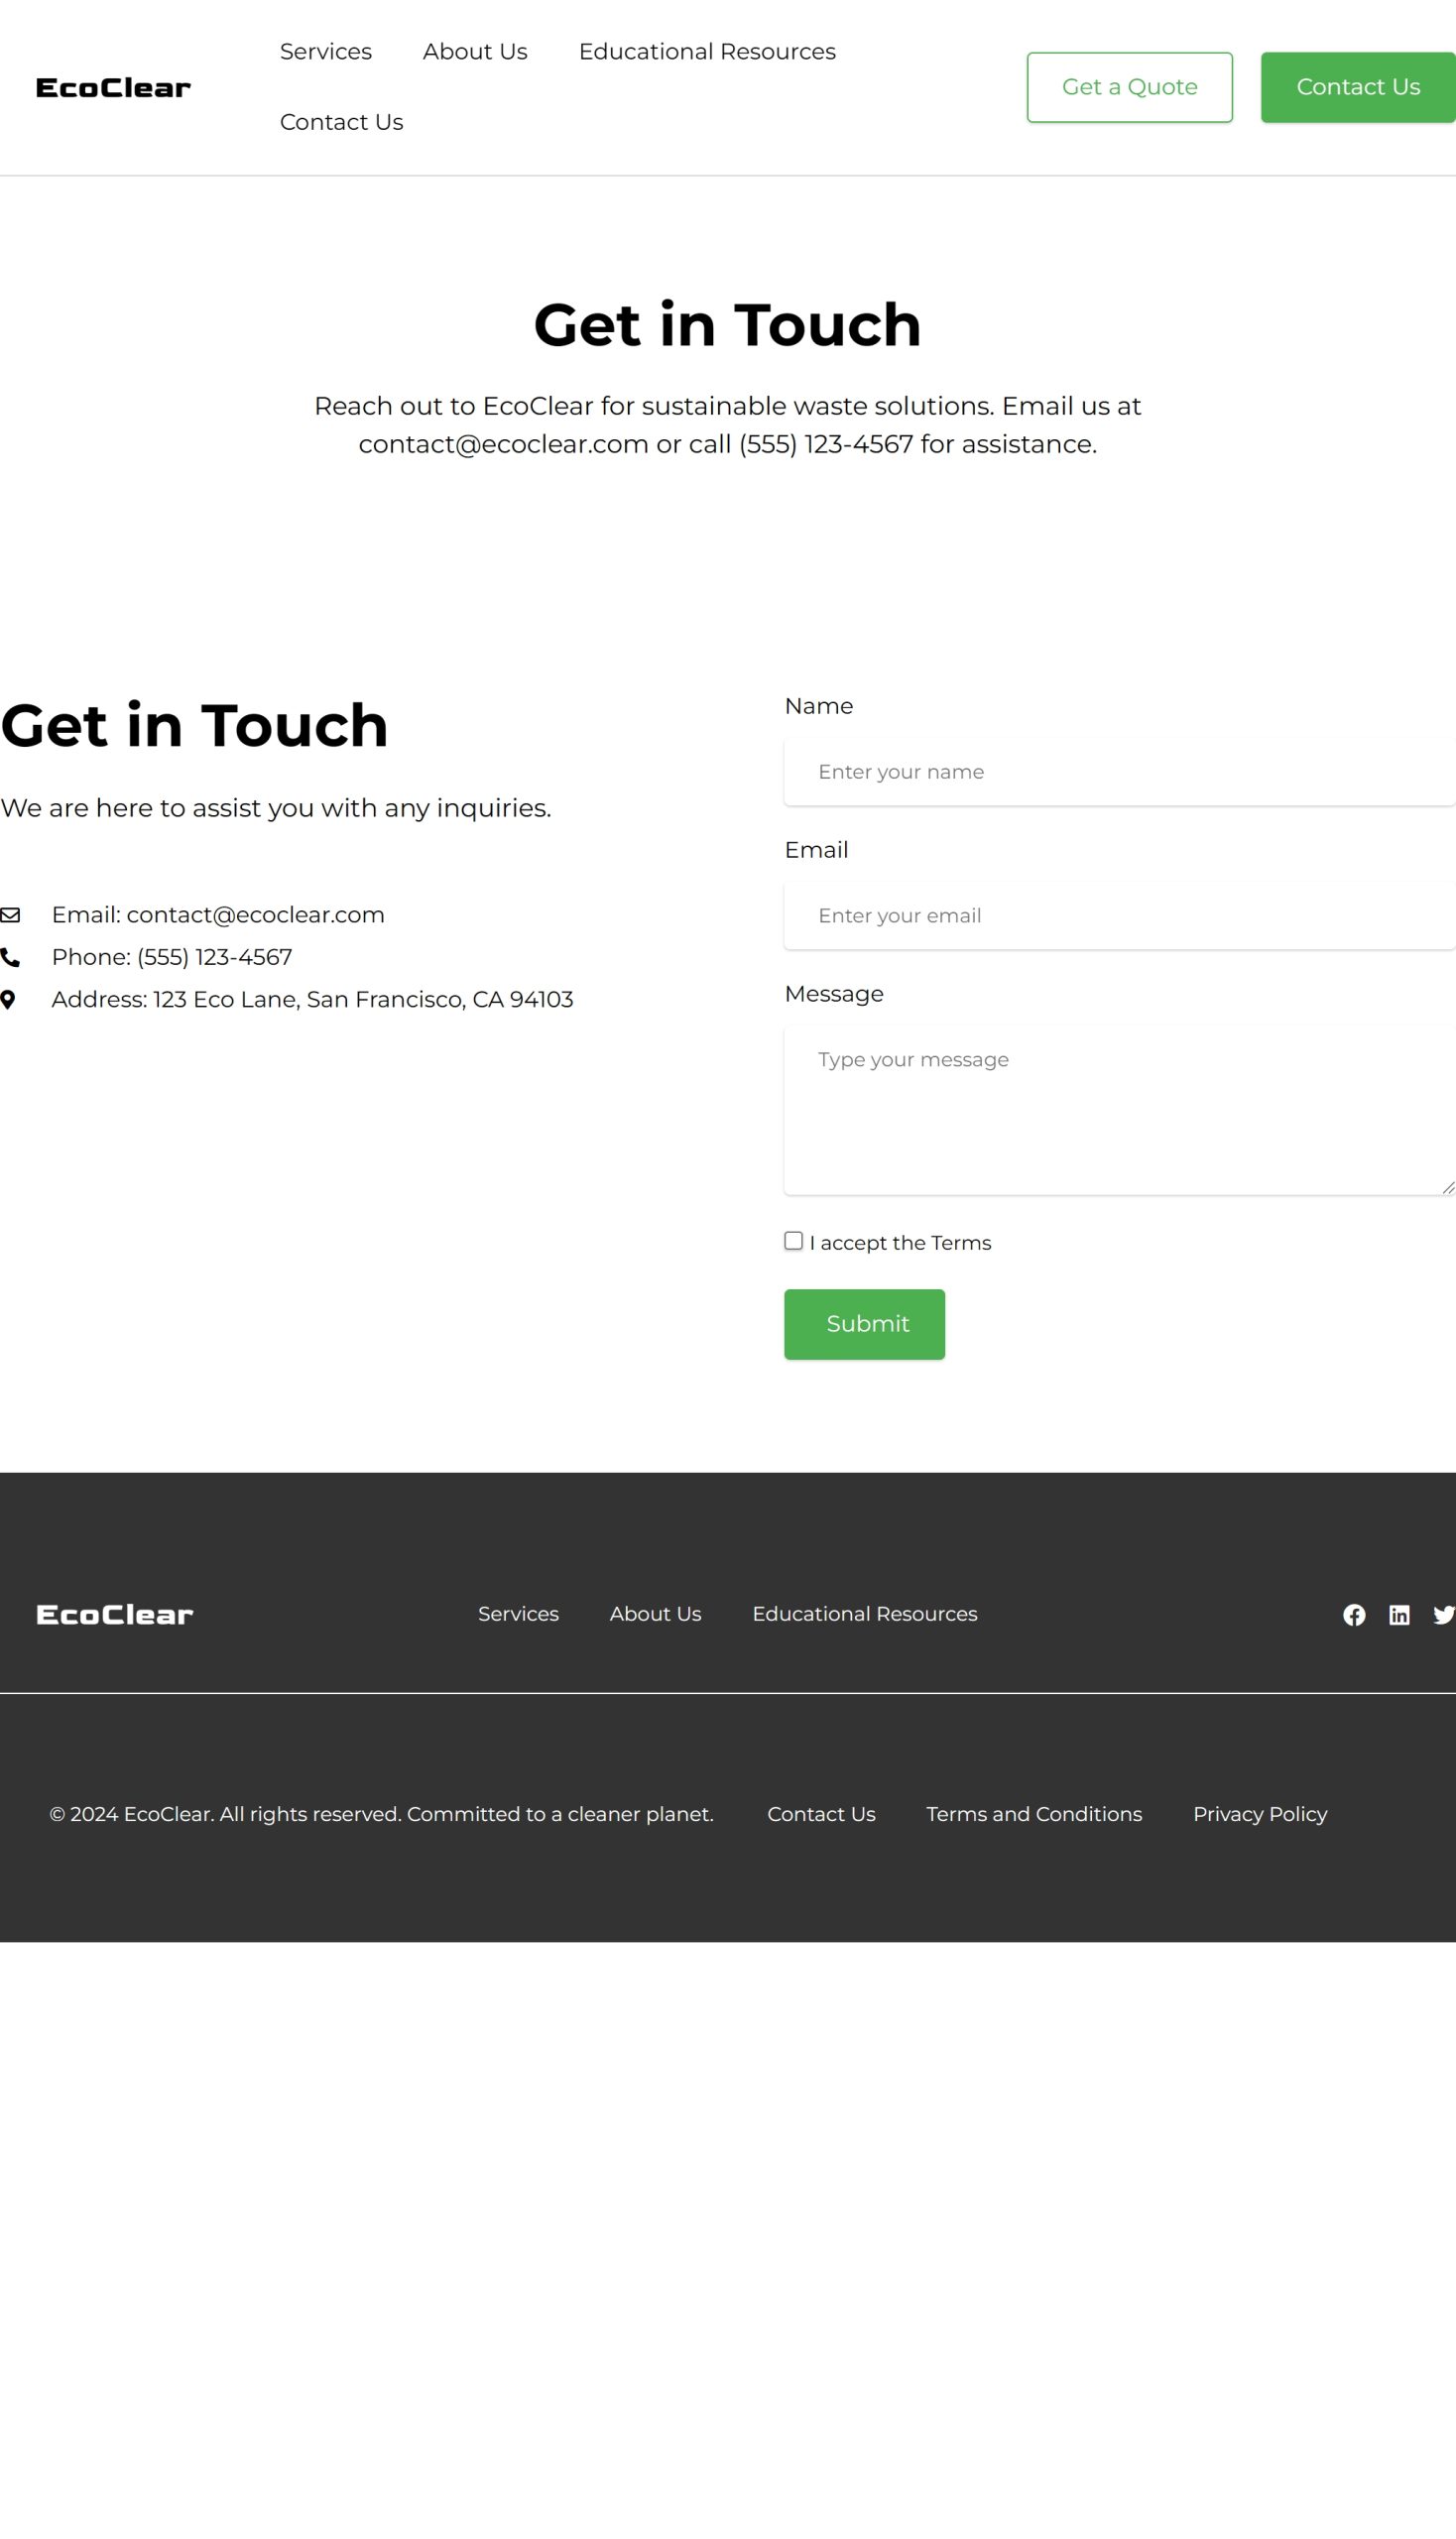Screen dimensions: 1456x2539
Task: Focus the Enter your name field
Action: click(1120, 772)
